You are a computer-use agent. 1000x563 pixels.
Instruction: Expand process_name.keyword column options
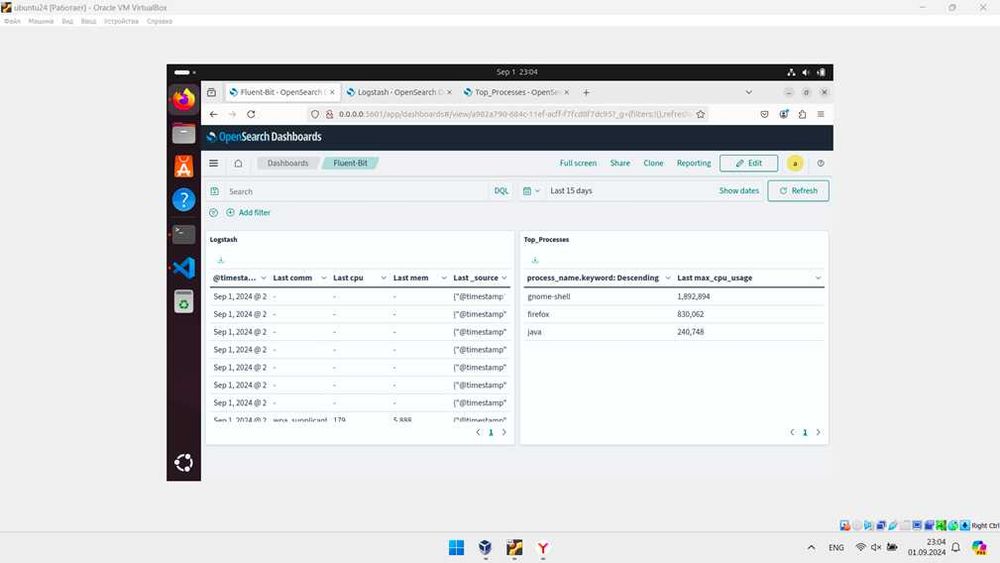point(668,278)
